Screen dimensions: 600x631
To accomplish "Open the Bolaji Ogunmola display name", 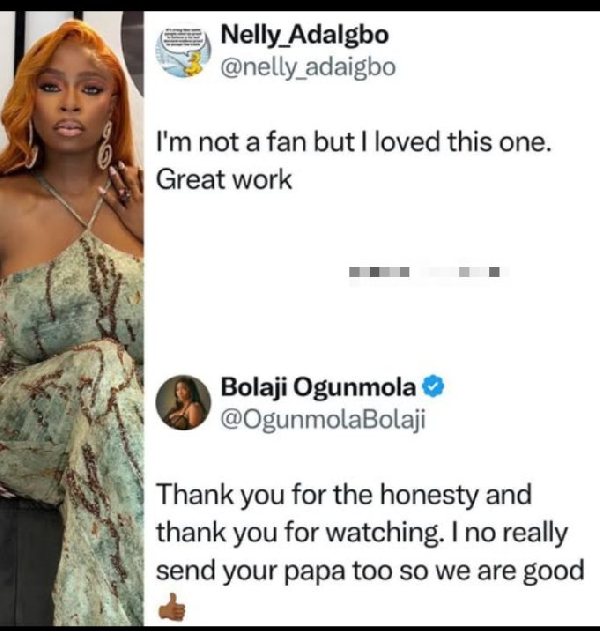I will point(318,387).
